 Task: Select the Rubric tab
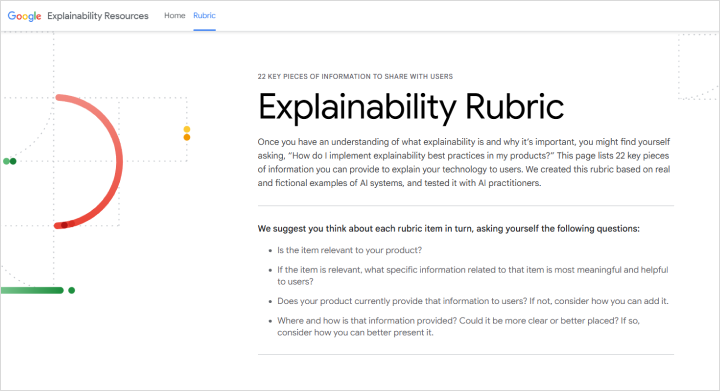pos(204,16)
